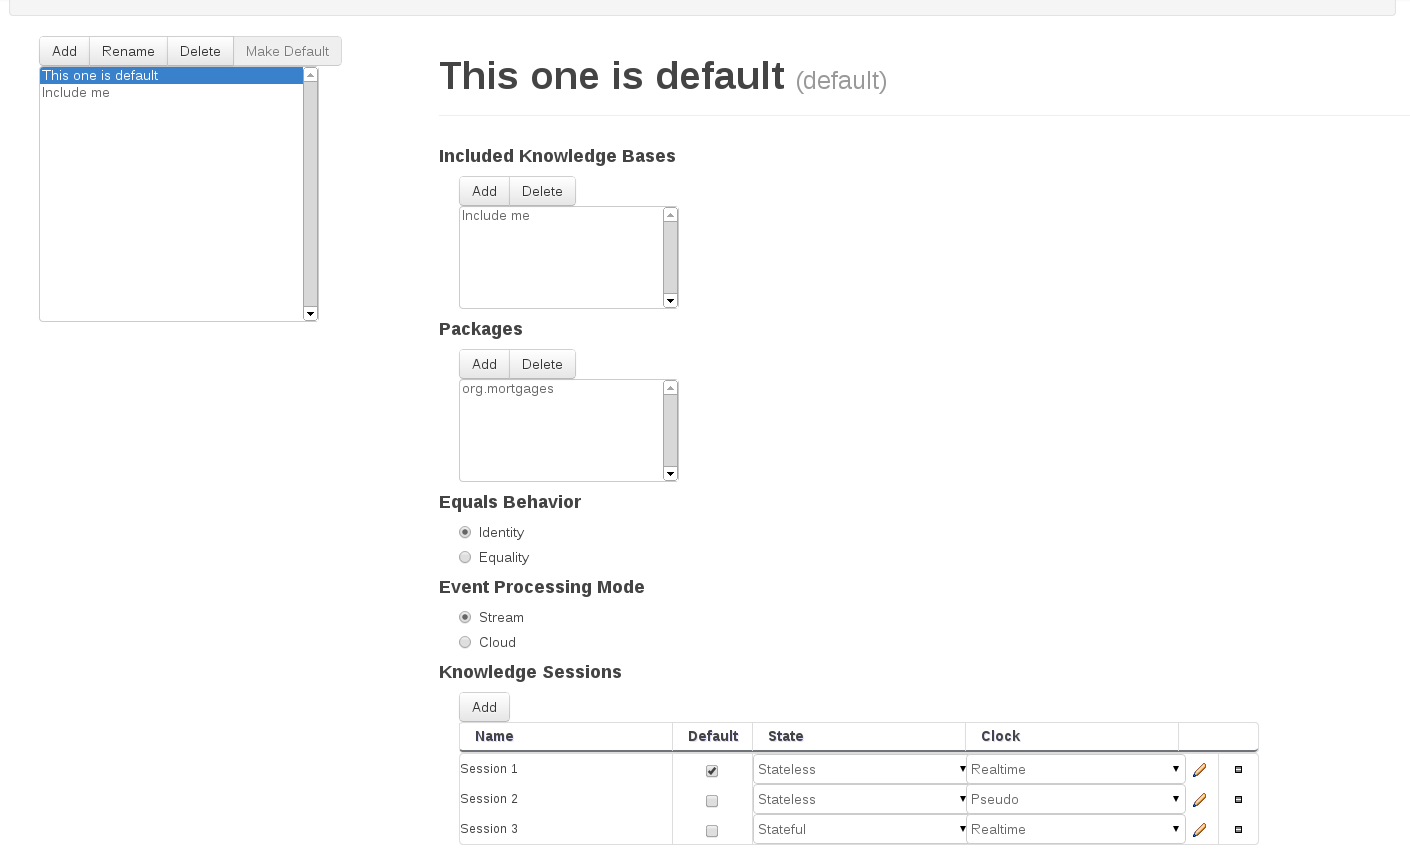This screenshot has height=854, width=1410.
Task: Uncheck the Default checkbox for Session 1
Action: (712, 771)
